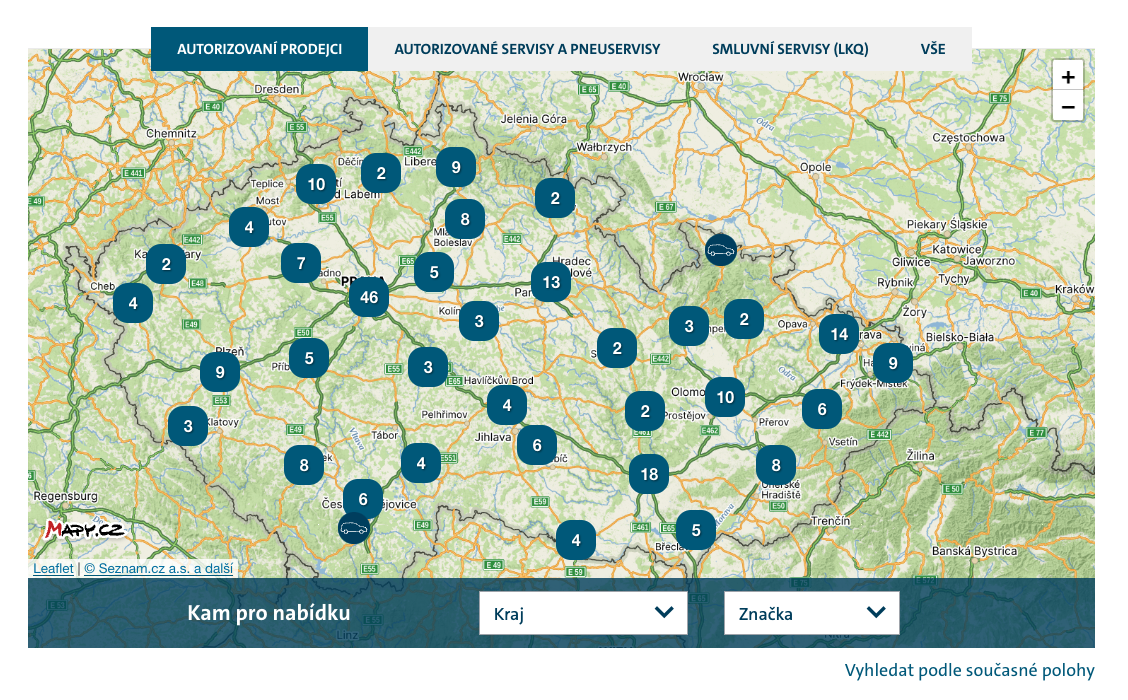Zoom in the map with plus button

point(1068,77)
